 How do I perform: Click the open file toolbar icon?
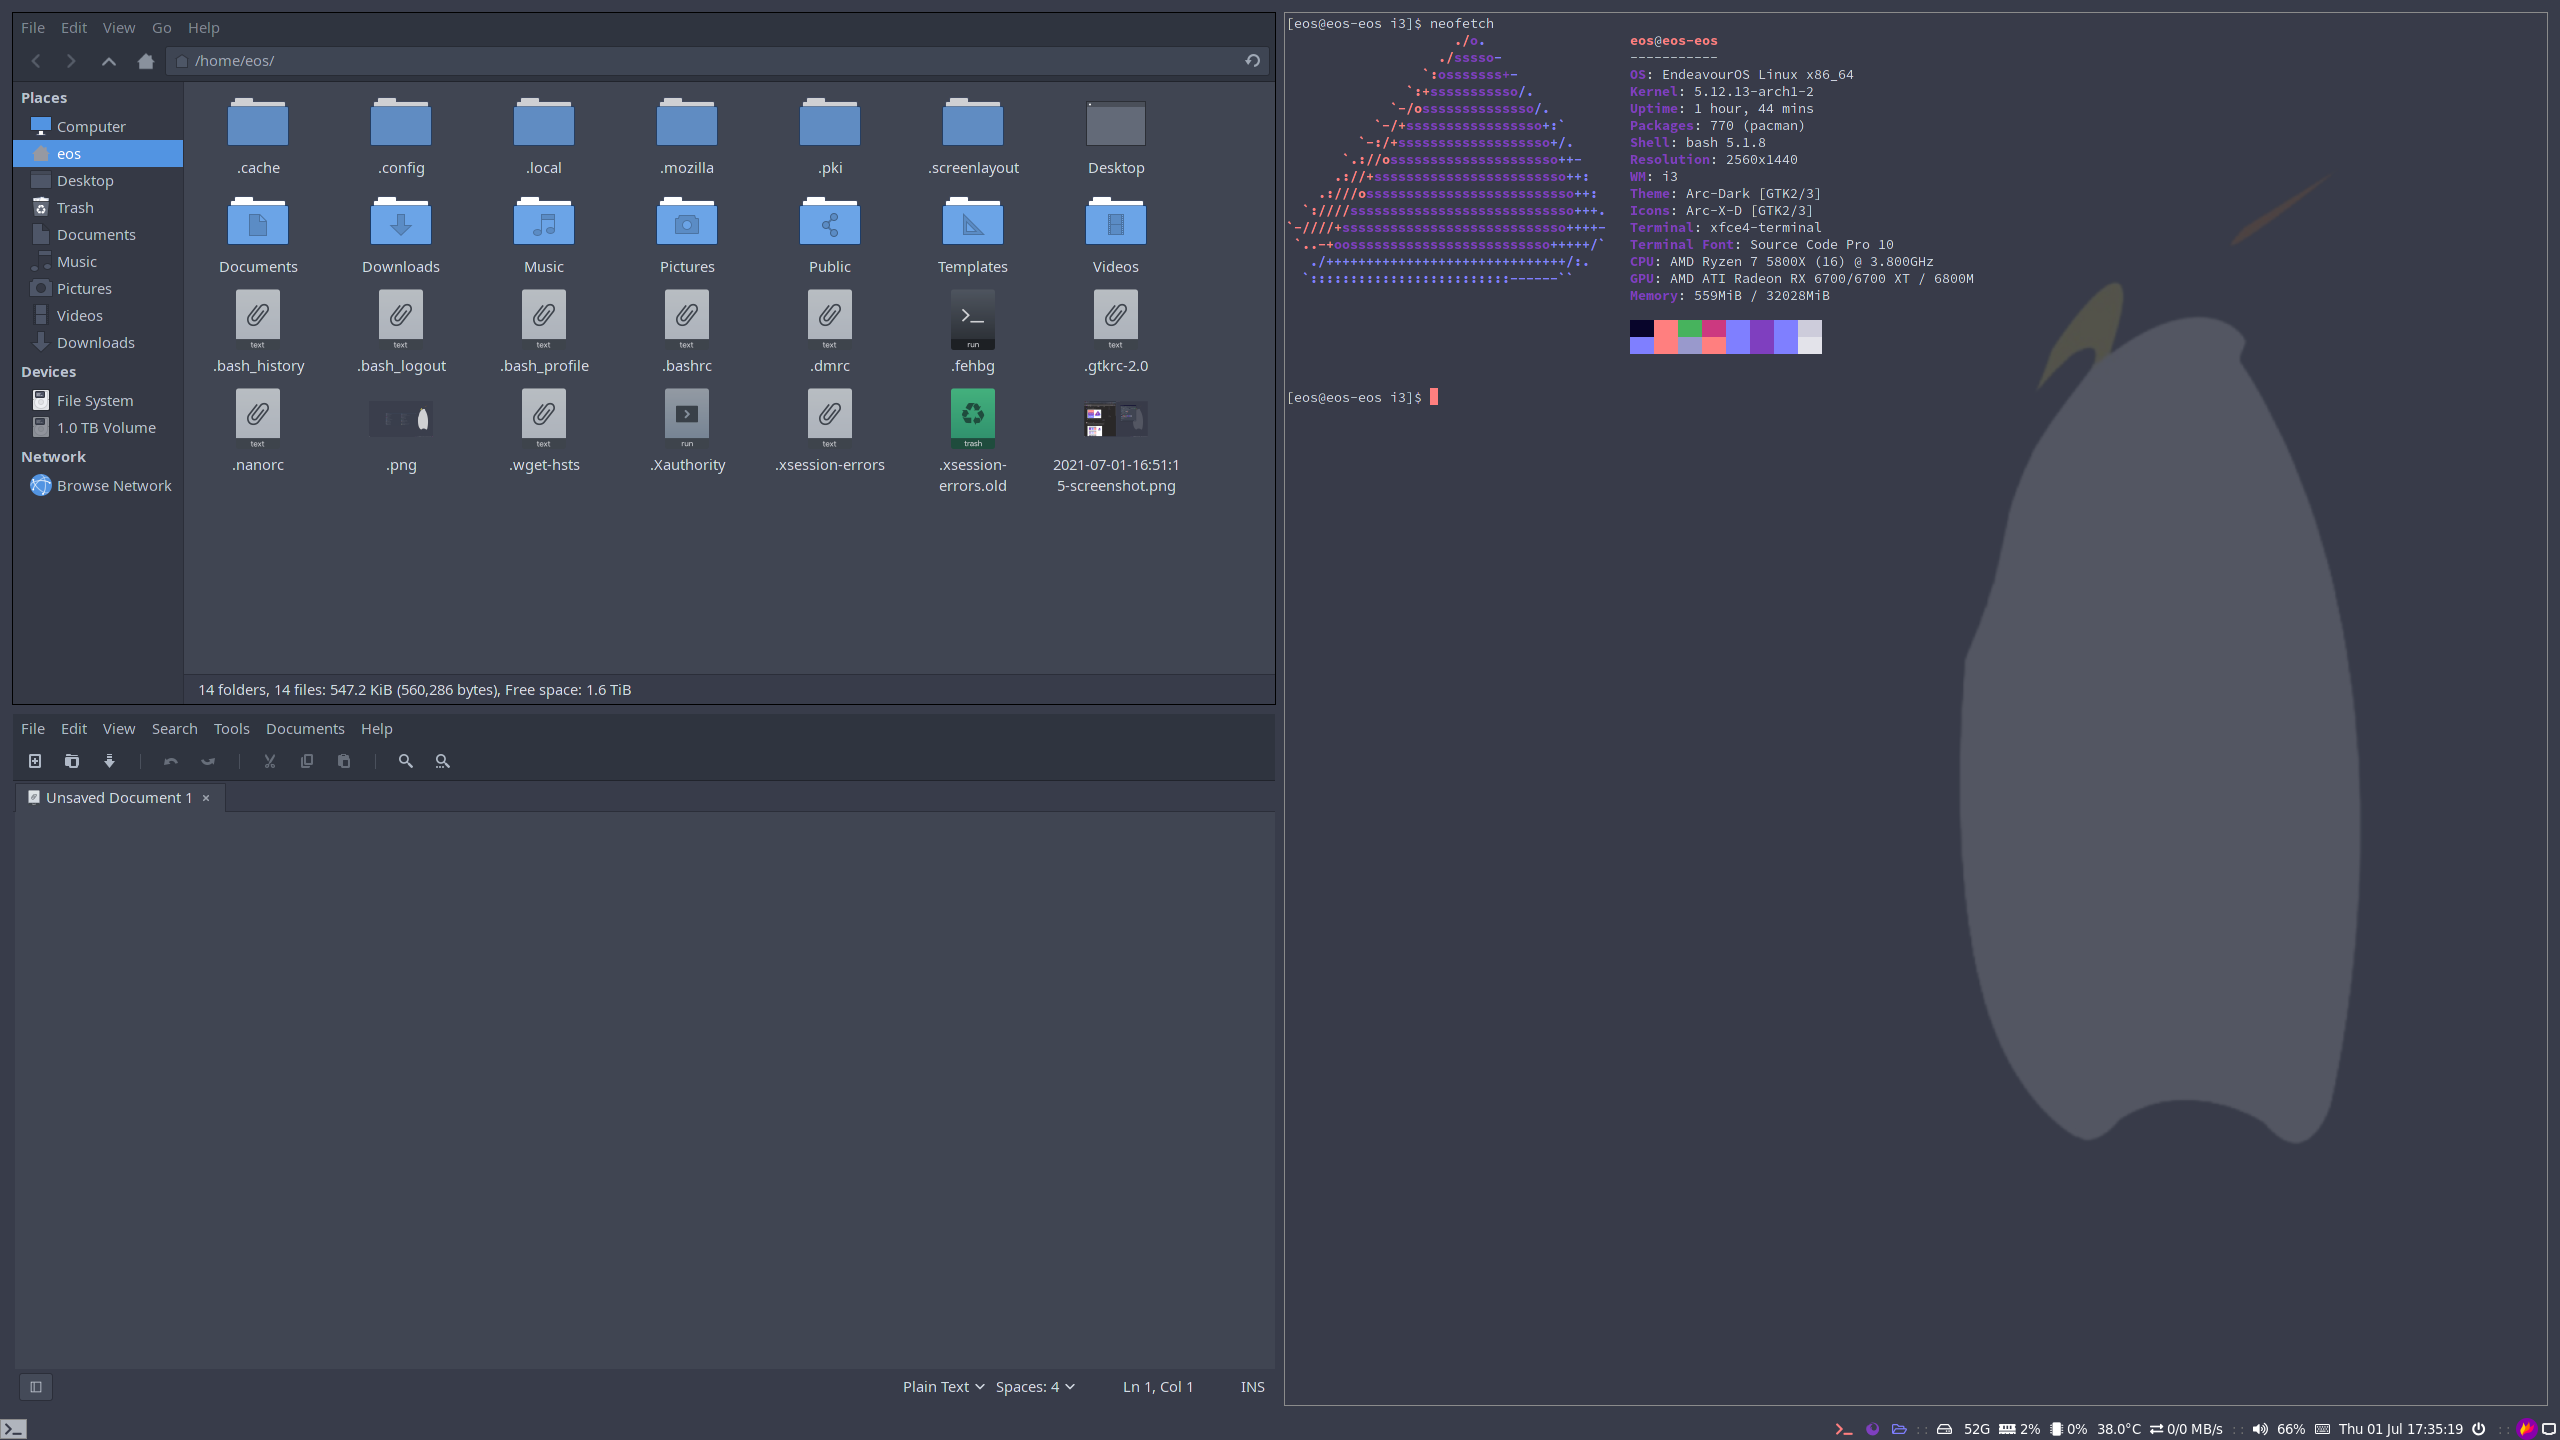[x=72, y=761]
